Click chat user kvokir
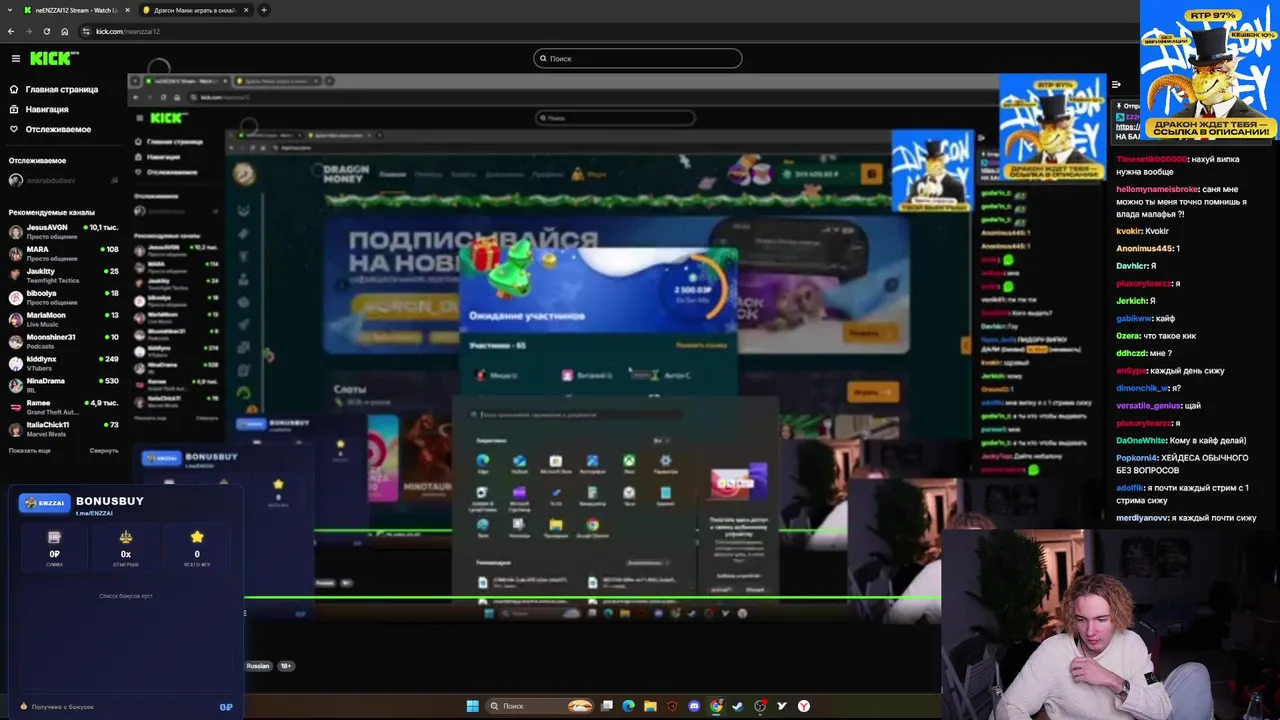 [1127, 231]
